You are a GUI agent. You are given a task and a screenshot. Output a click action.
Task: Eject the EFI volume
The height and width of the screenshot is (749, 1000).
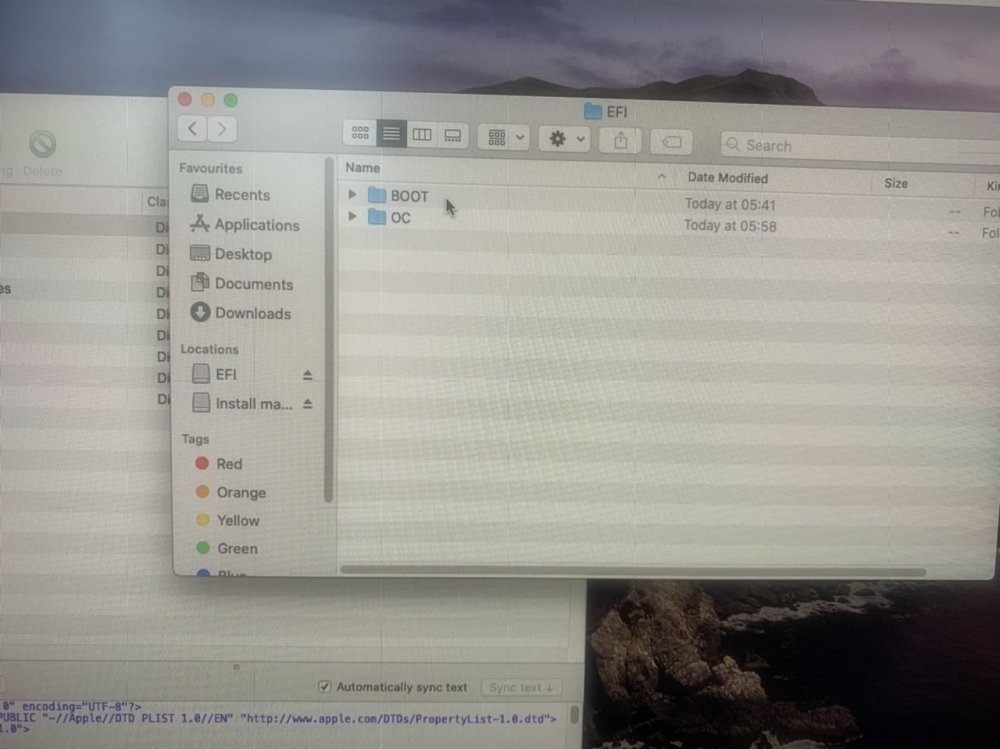click(307, 375)
